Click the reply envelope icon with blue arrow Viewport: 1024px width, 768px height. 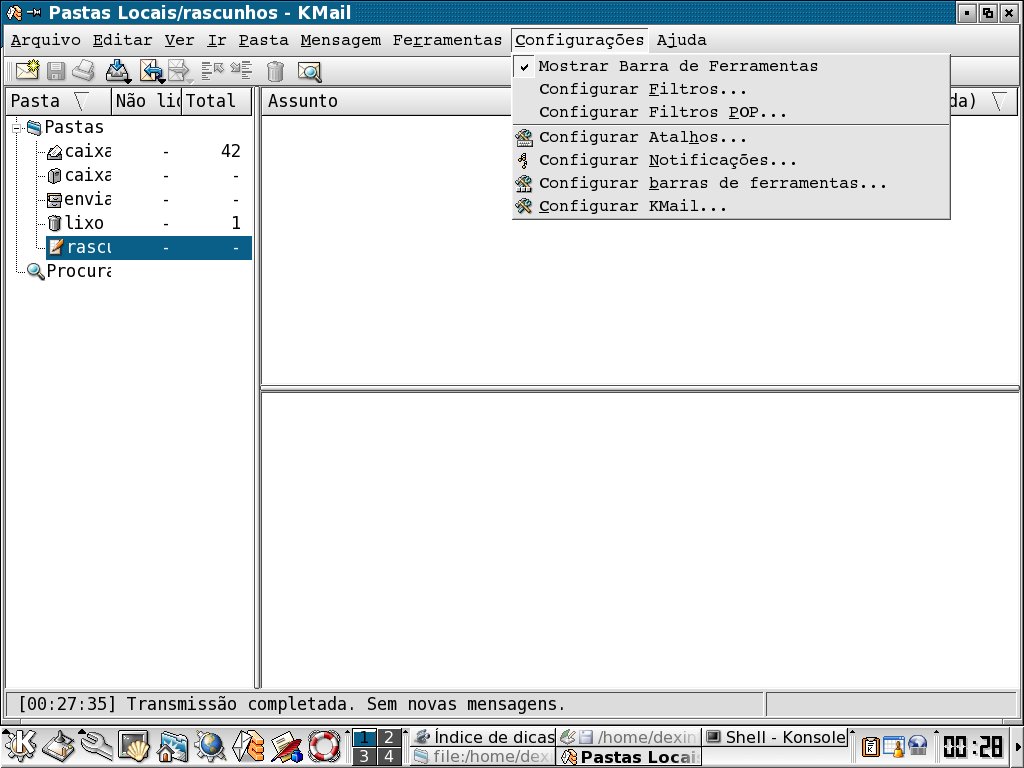152,71
